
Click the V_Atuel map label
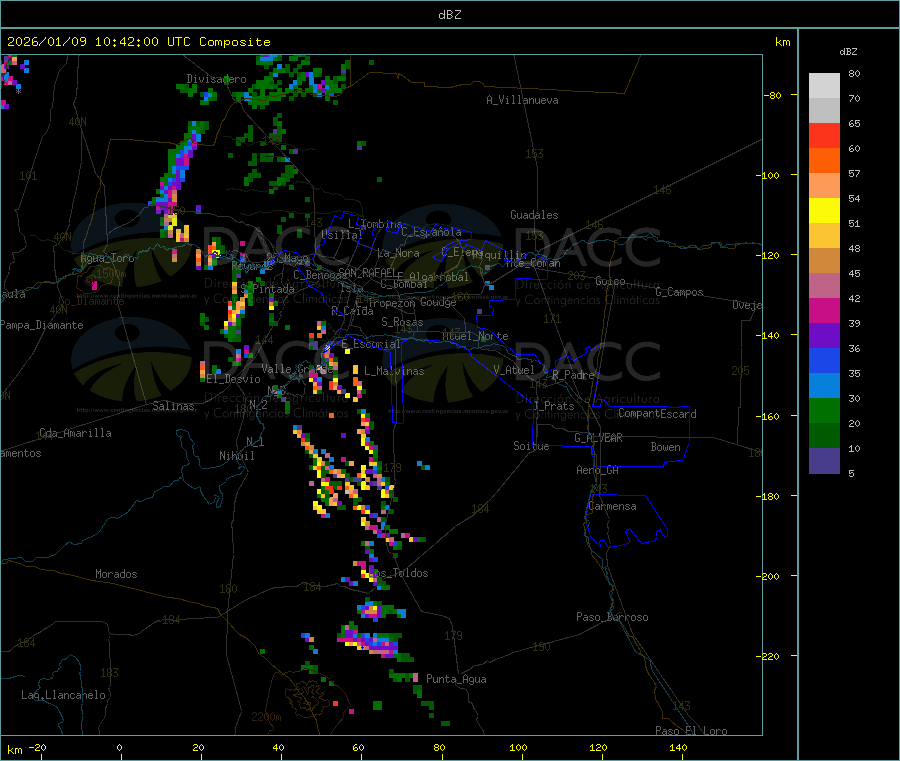pyautogui.click(x=514, y=370)
